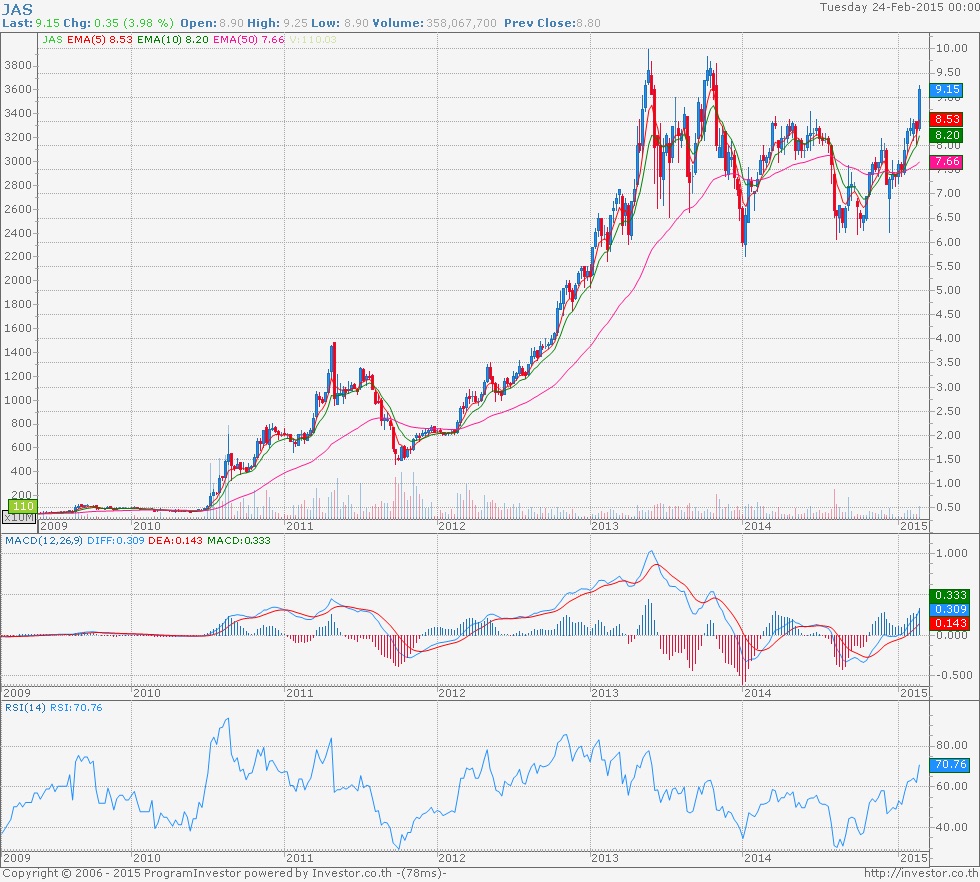980x882 pixels.
Task: Select the Last price value 9.15
Action: tap(48, 23)
